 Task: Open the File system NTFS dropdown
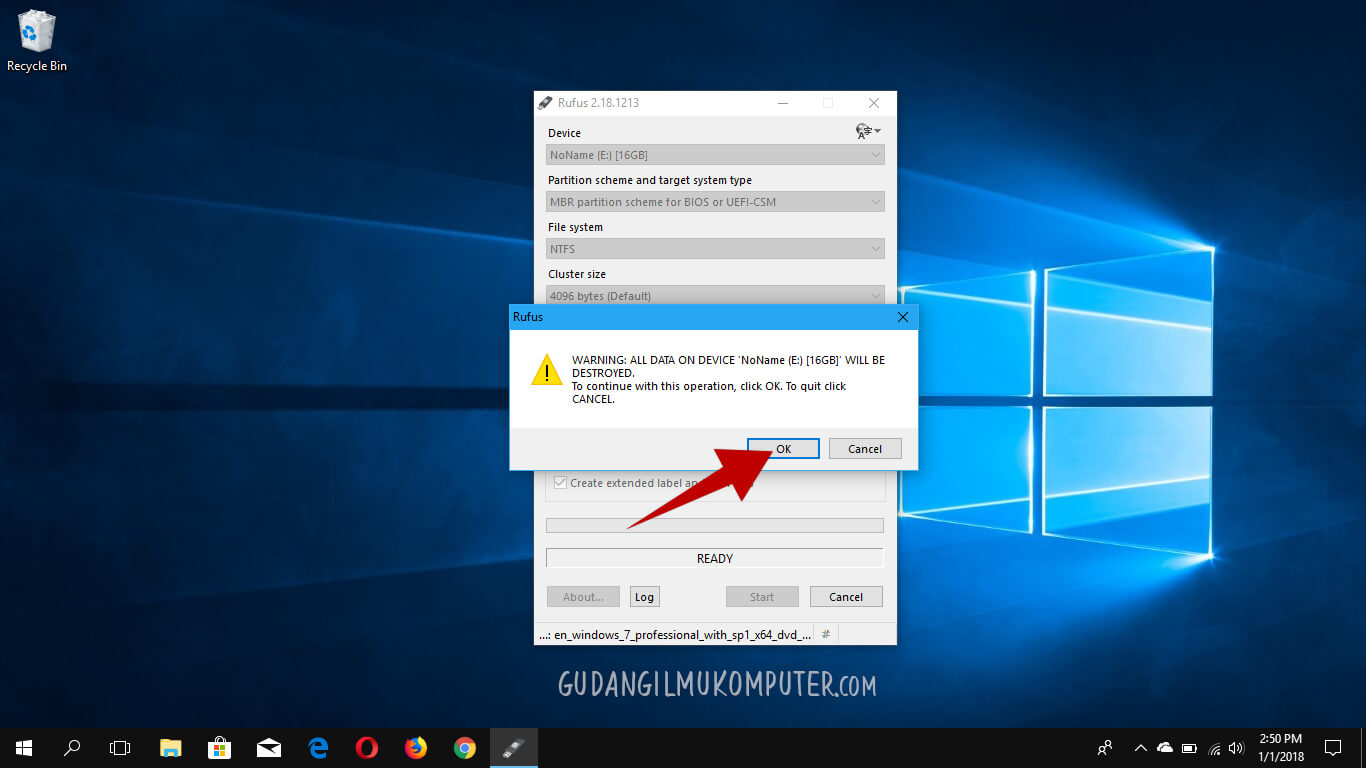coord(715,249)
